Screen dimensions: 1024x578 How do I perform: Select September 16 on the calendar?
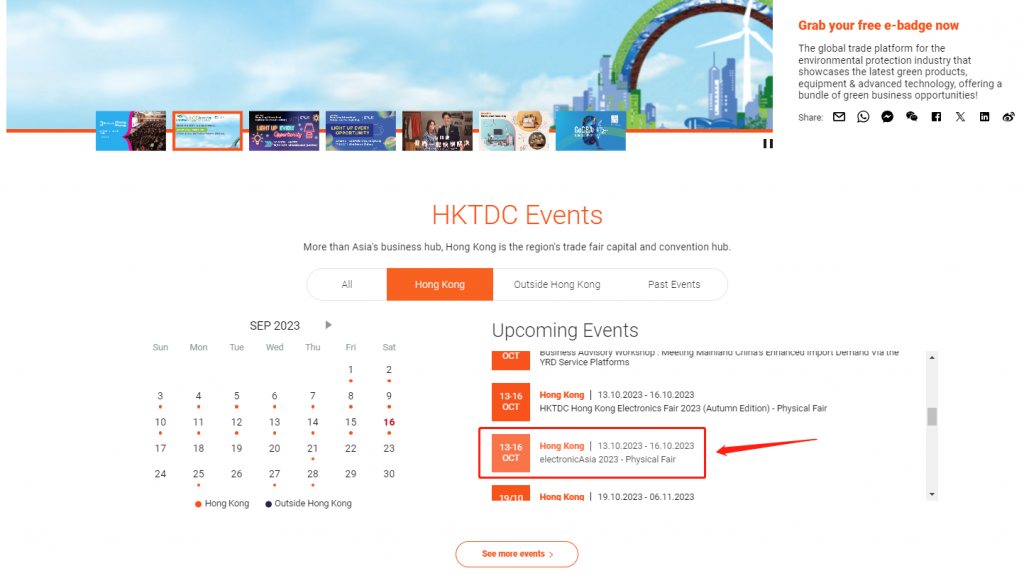(389, 422)
